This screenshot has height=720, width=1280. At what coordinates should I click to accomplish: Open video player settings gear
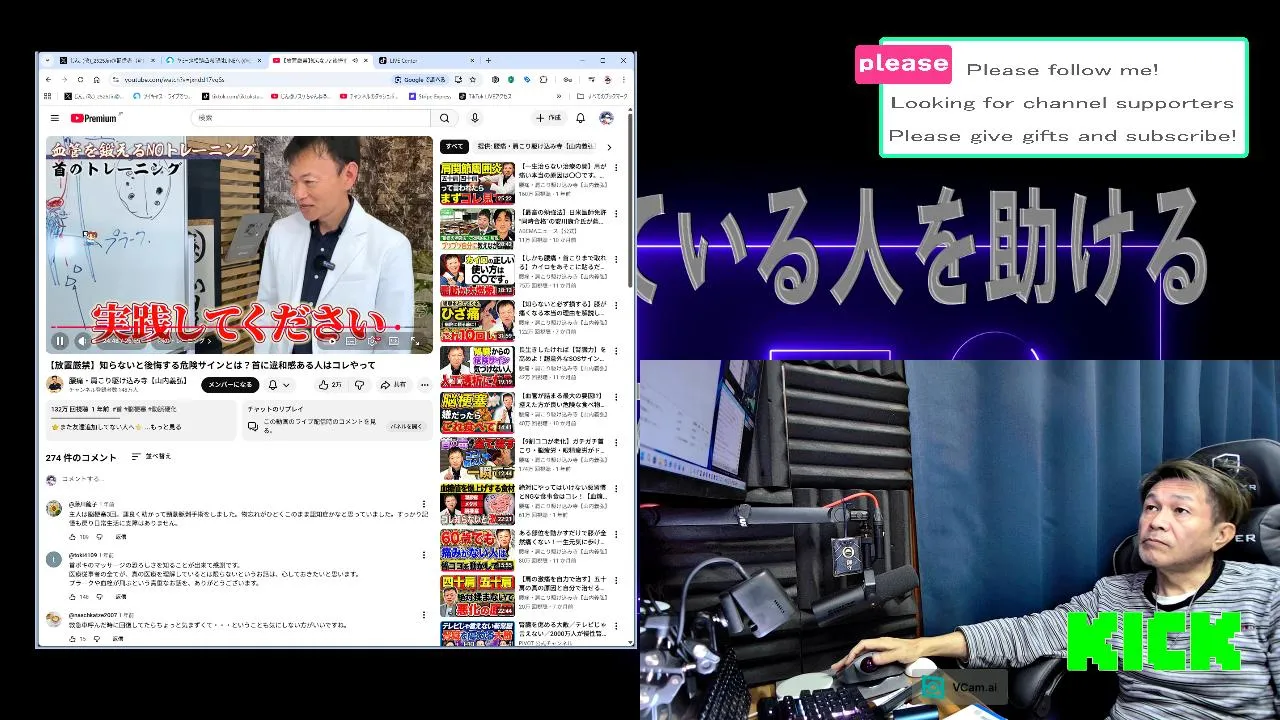[x=374, y=341]
